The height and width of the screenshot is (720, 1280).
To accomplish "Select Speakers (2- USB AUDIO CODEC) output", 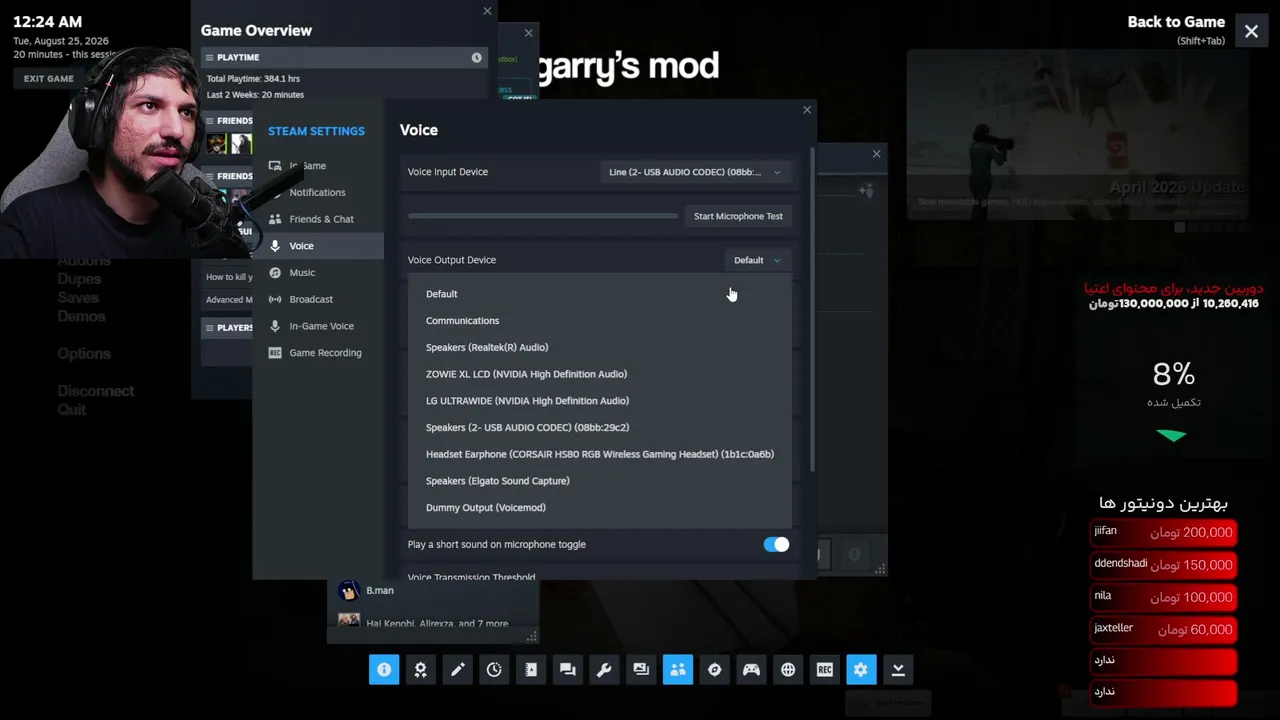I will (x=600, y=427).
